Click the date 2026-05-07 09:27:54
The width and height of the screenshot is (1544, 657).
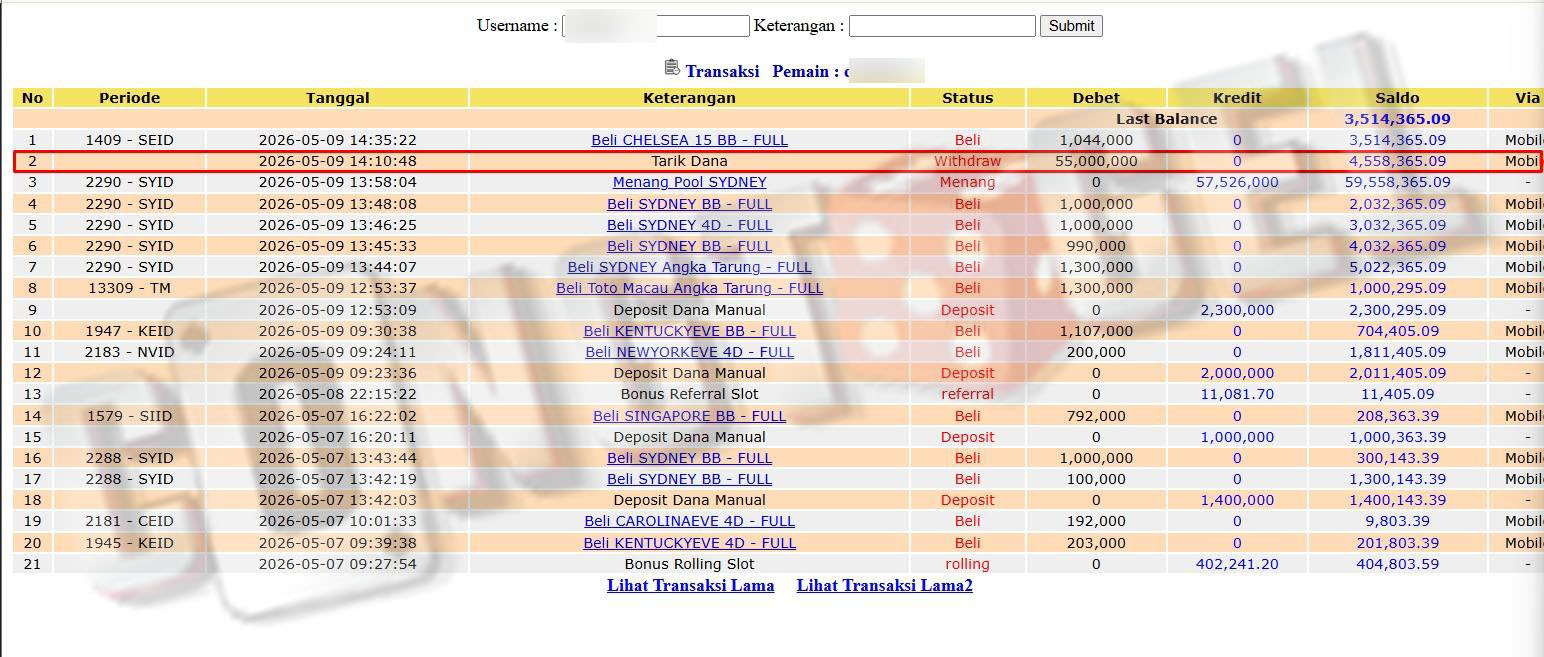pos(337,564)
